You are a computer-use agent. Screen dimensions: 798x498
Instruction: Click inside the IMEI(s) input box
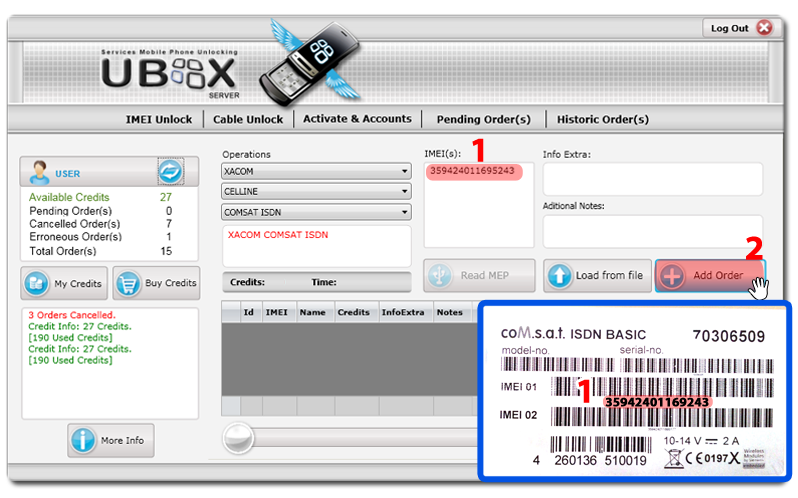tap(479, 205)
